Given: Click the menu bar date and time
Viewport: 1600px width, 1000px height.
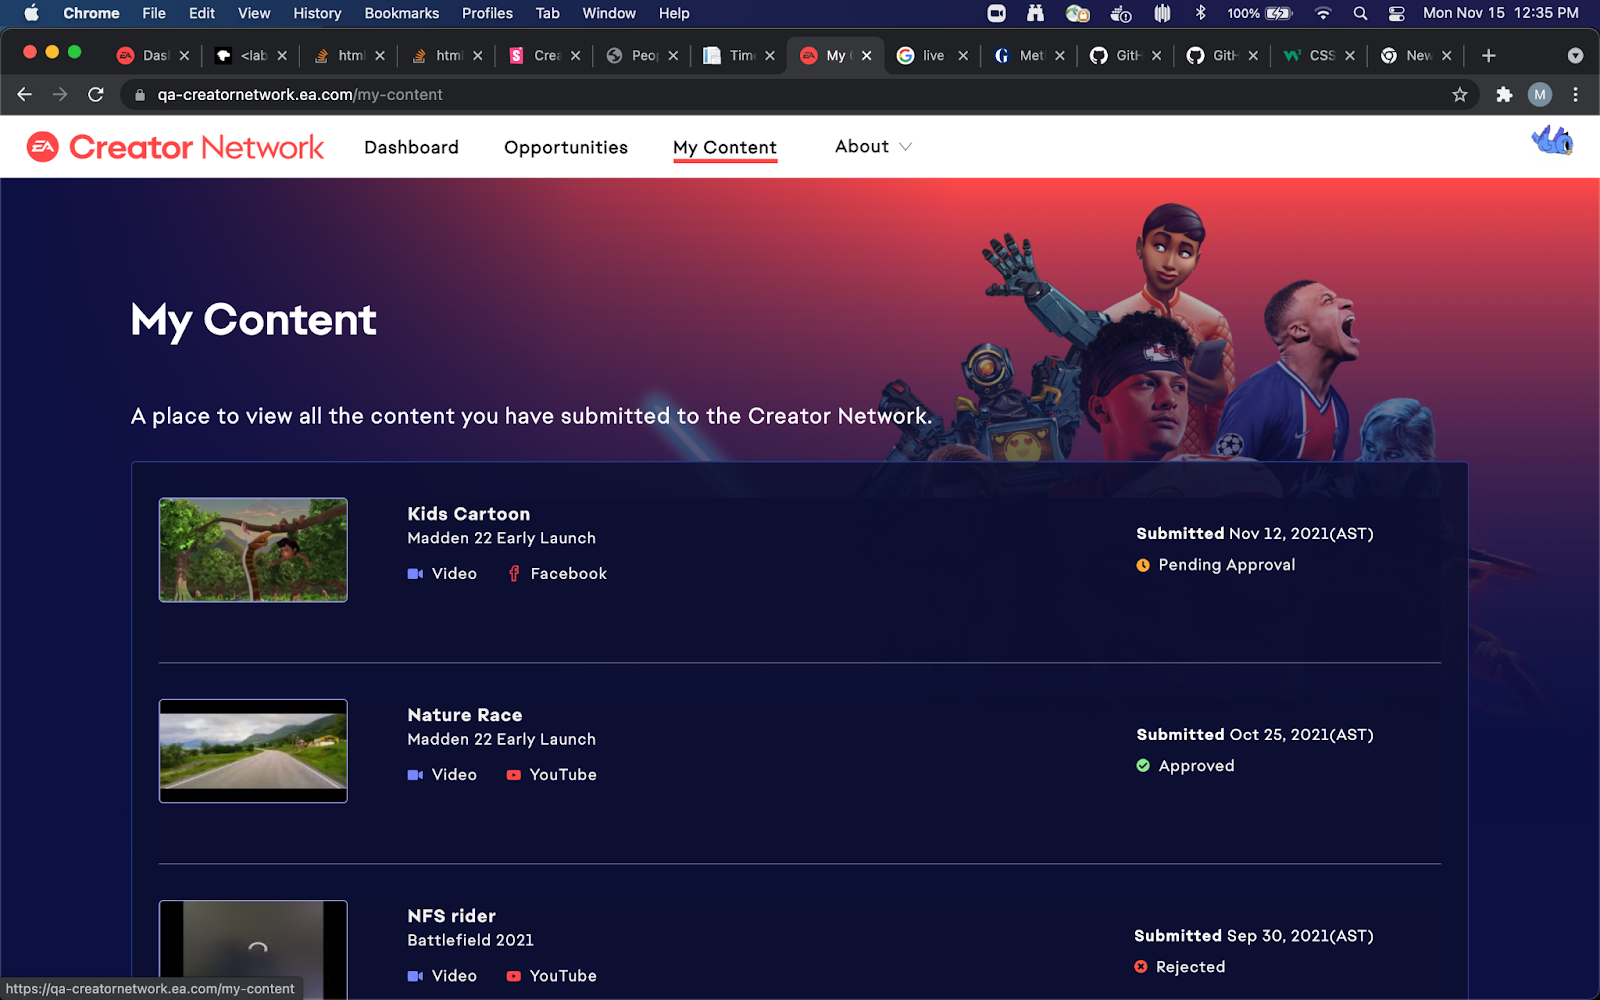Looking at the screenshot, I should (1501, 13).
